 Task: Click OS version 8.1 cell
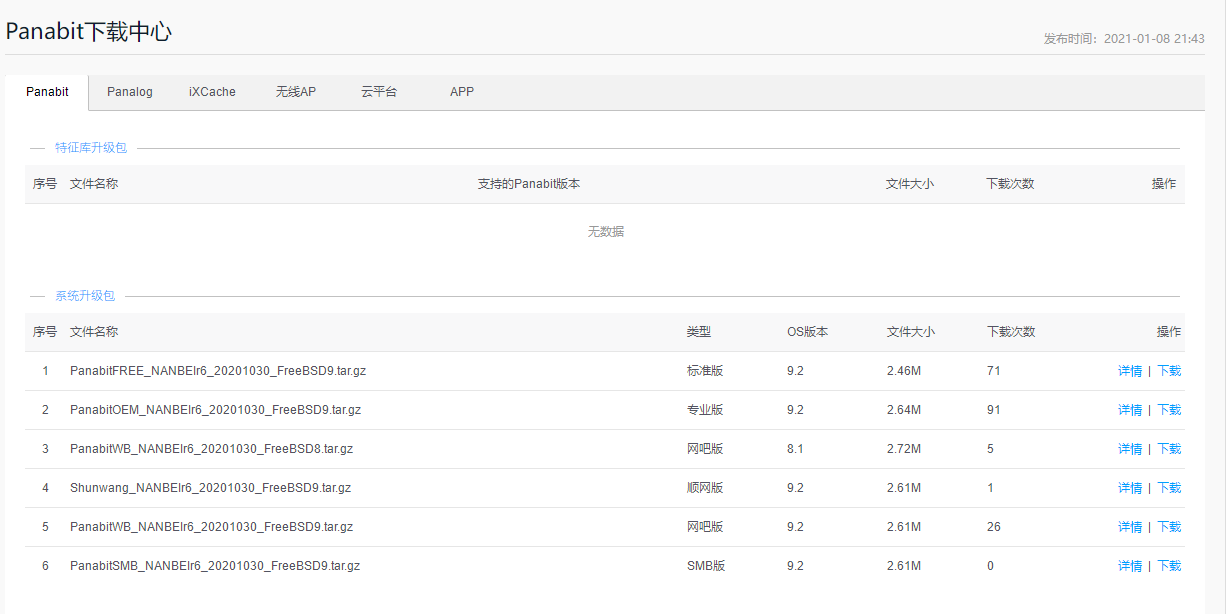(795, 449)
